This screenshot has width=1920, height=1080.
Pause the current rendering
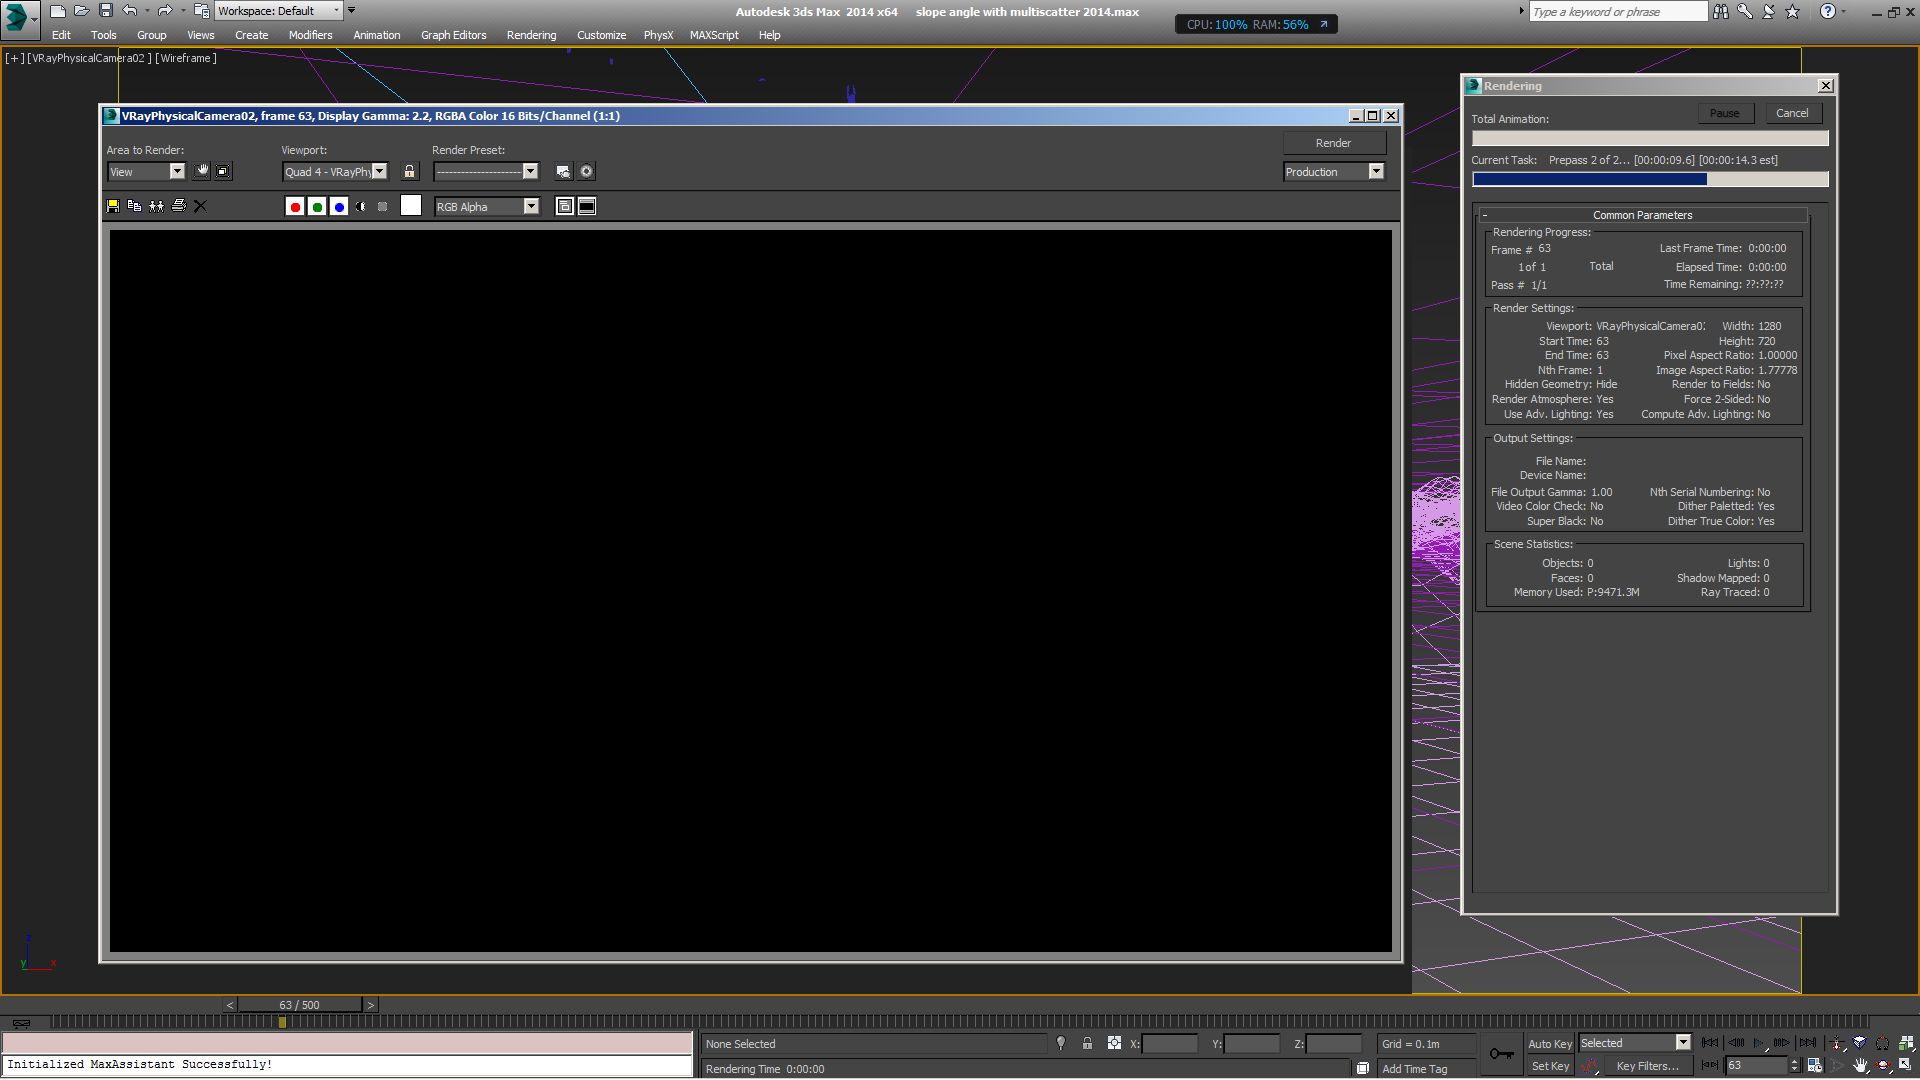pos(1724,113)
